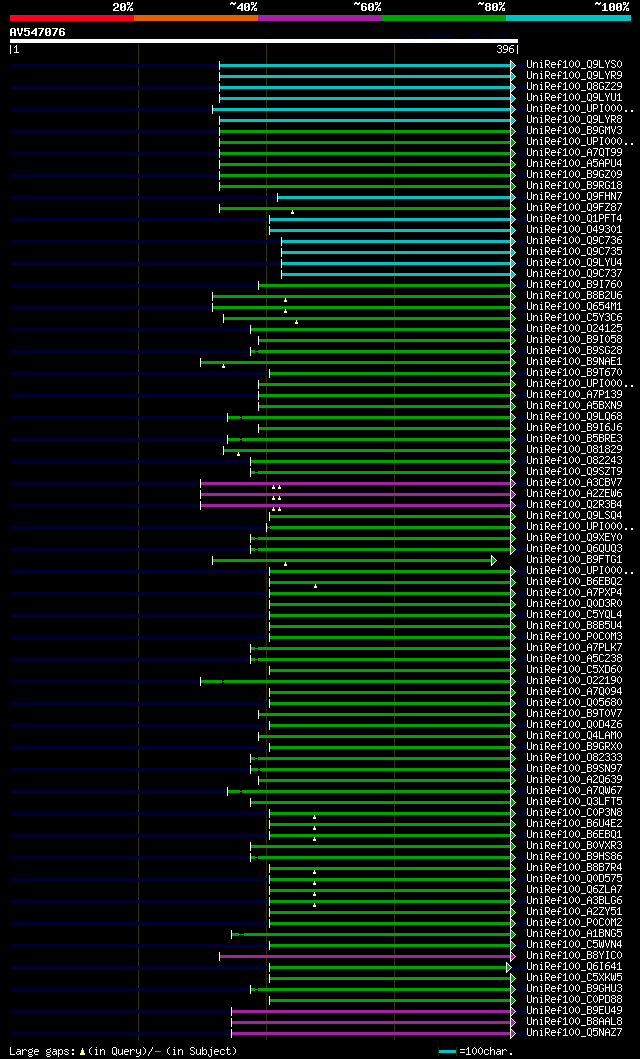Screen dimensions: 640x1059
Task: Click the AV547076 query name label
Action: (38, 32)
